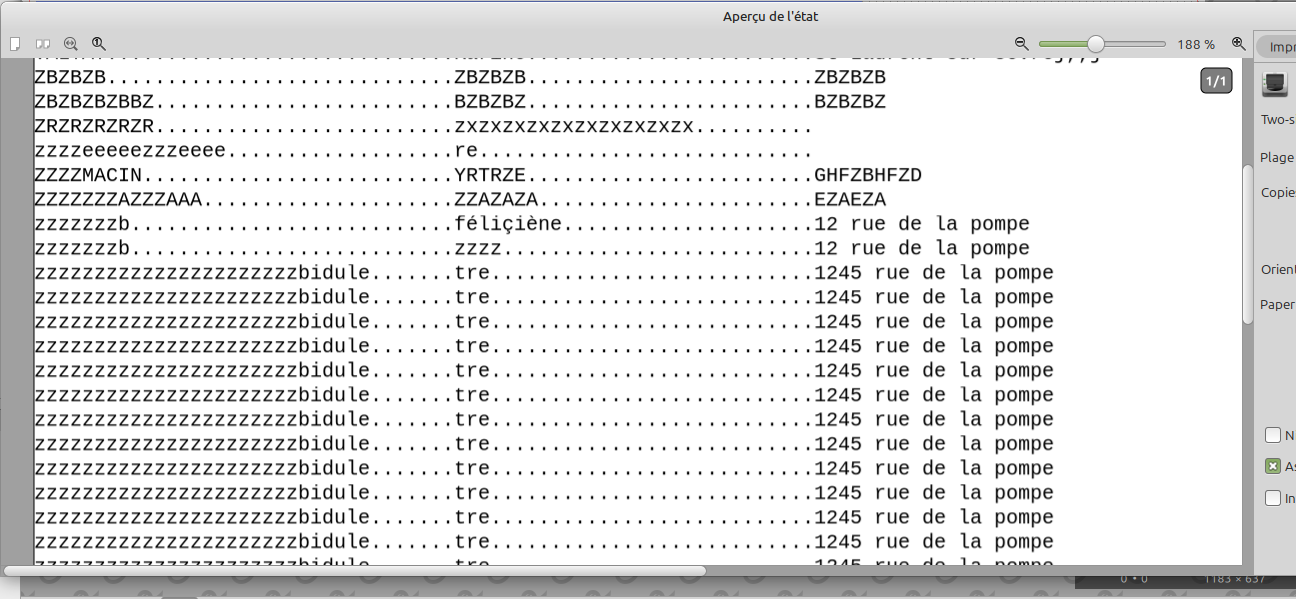Enable the checkbox labeled N
The width and height of the screenshot is (1296, 599).
click(1273, 435)
